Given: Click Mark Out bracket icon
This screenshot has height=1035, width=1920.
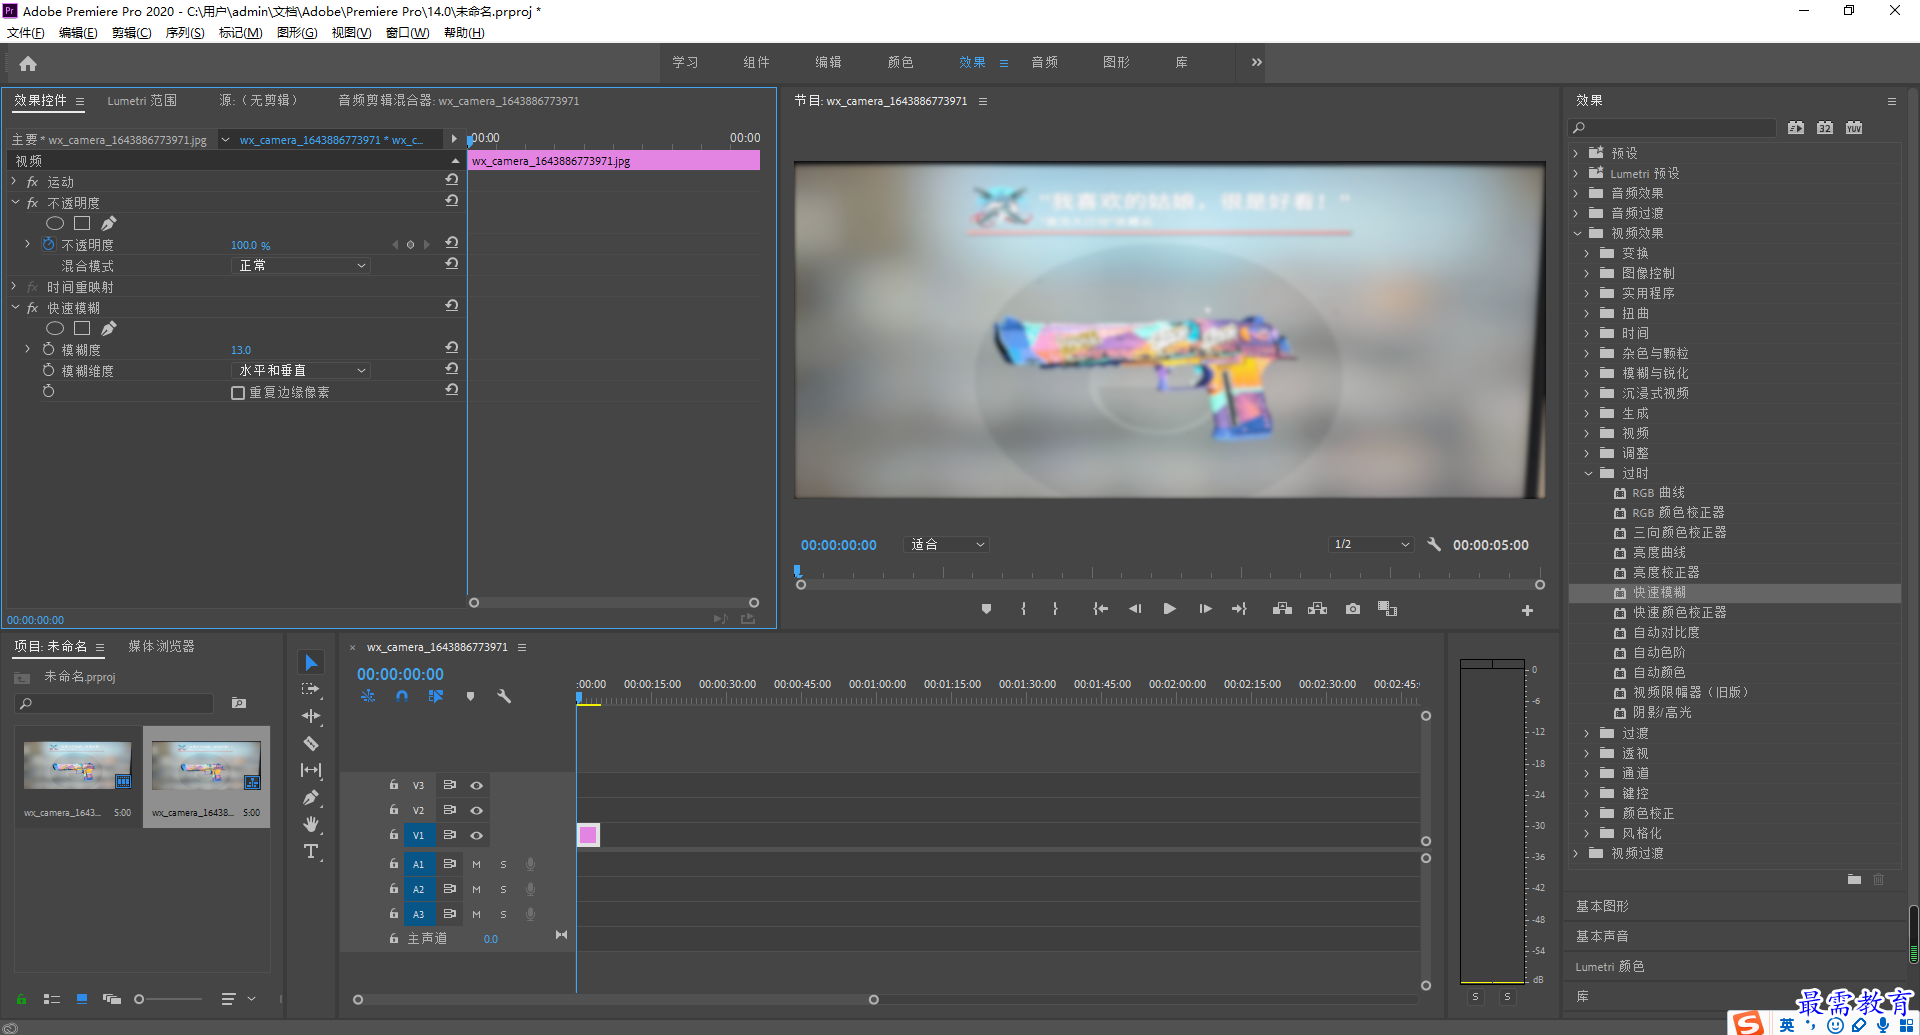Looking at the screenshot, I should click(x=1055, y=608).
